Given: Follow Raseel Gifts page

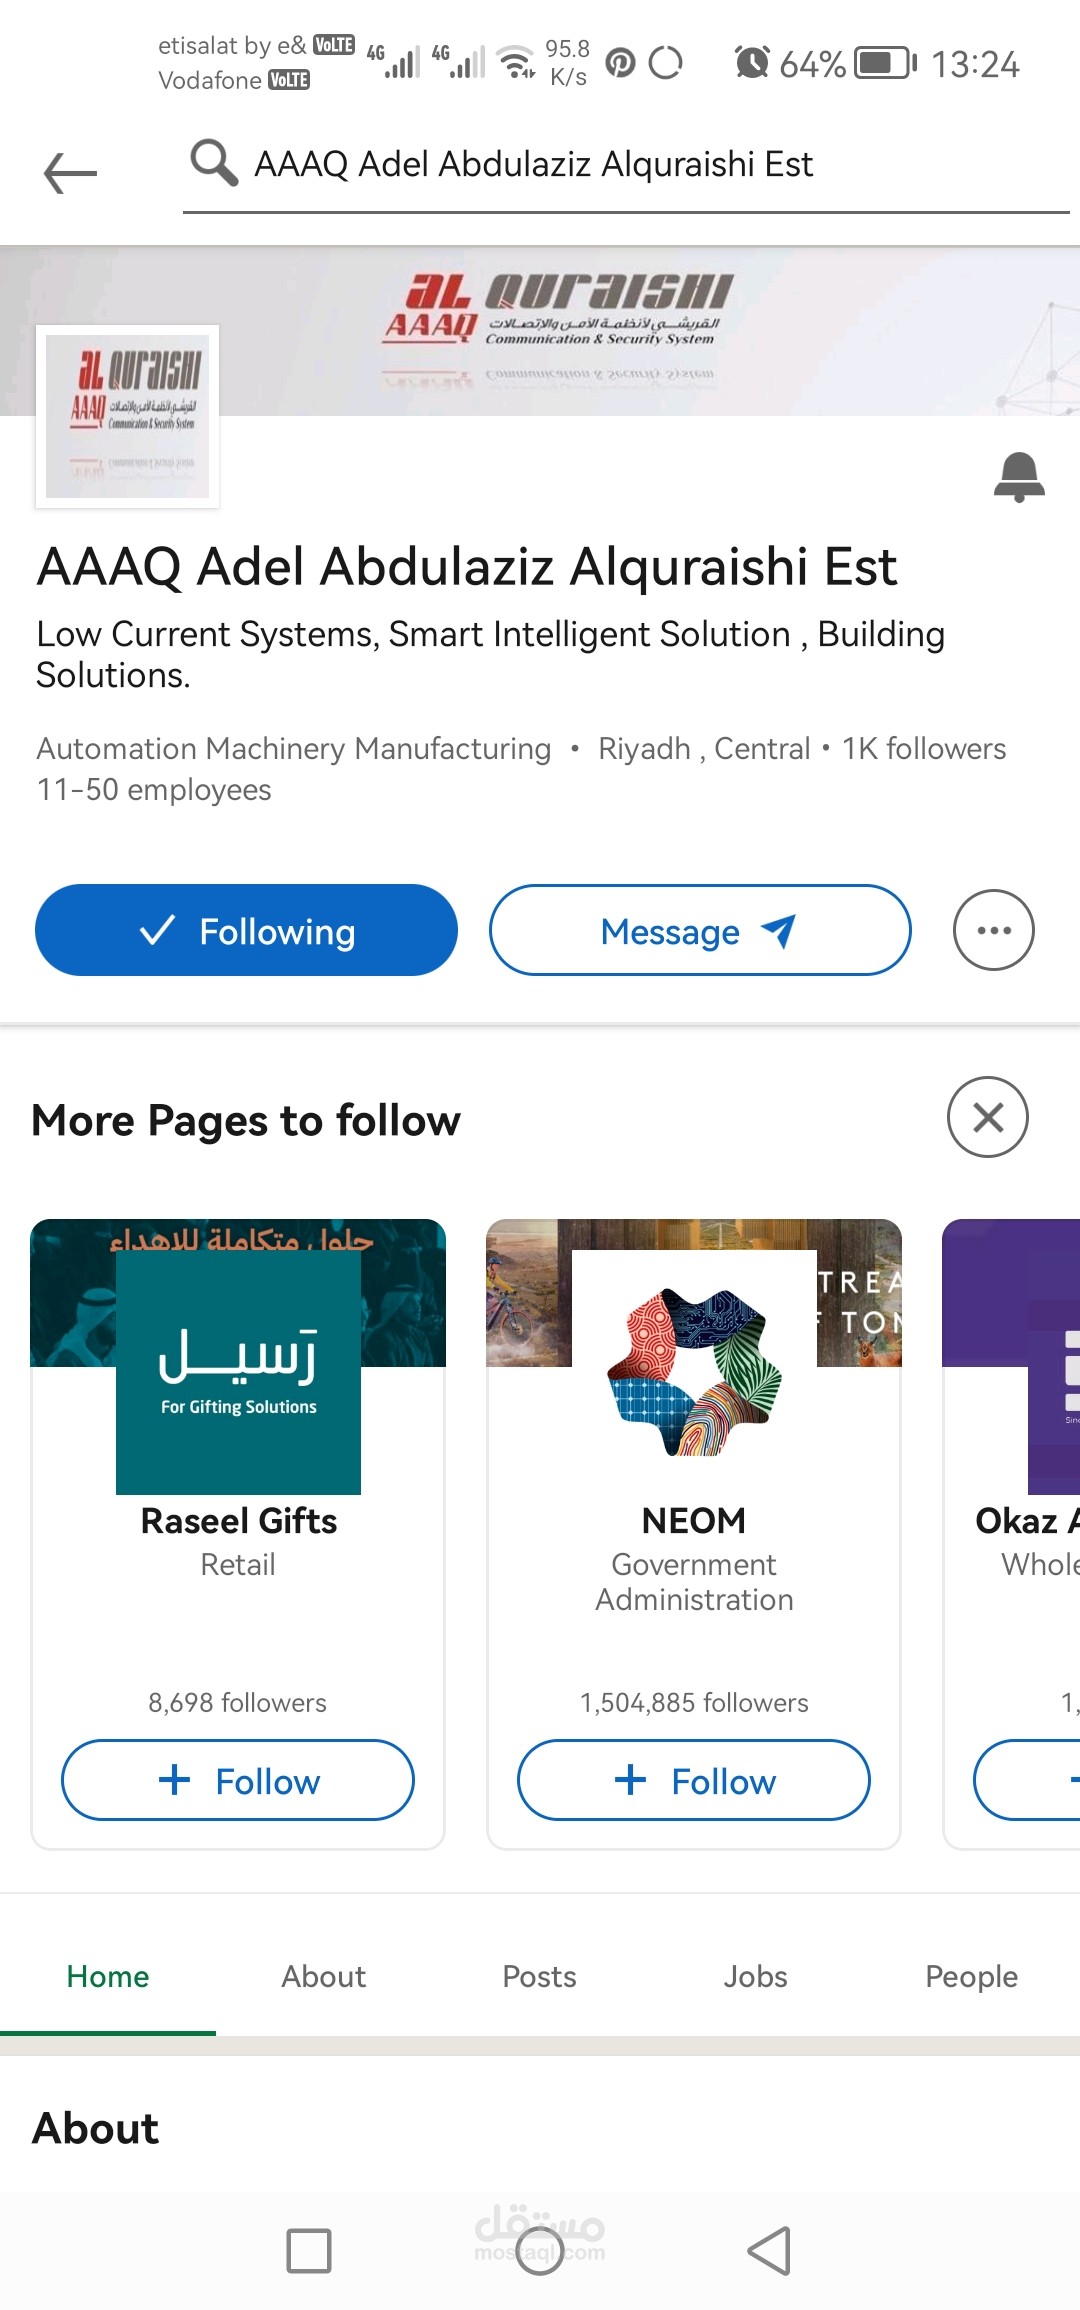Looking at the screenshot, I should tap(238, 1780).
